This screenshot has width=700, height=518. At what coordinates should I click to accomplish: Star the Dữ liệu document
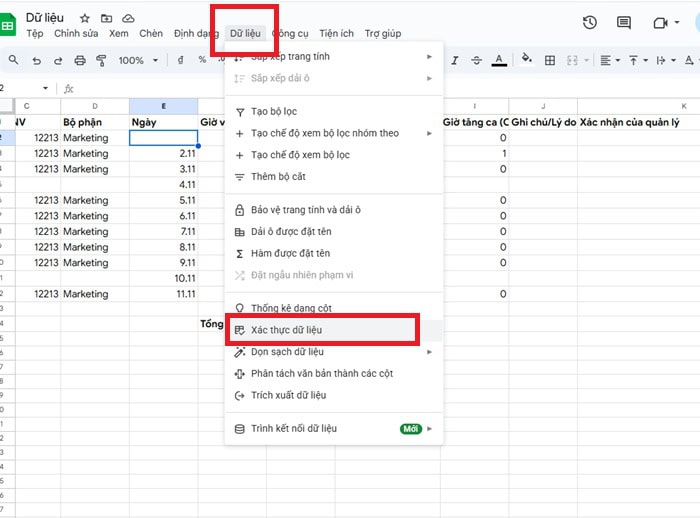click(85, 18)
